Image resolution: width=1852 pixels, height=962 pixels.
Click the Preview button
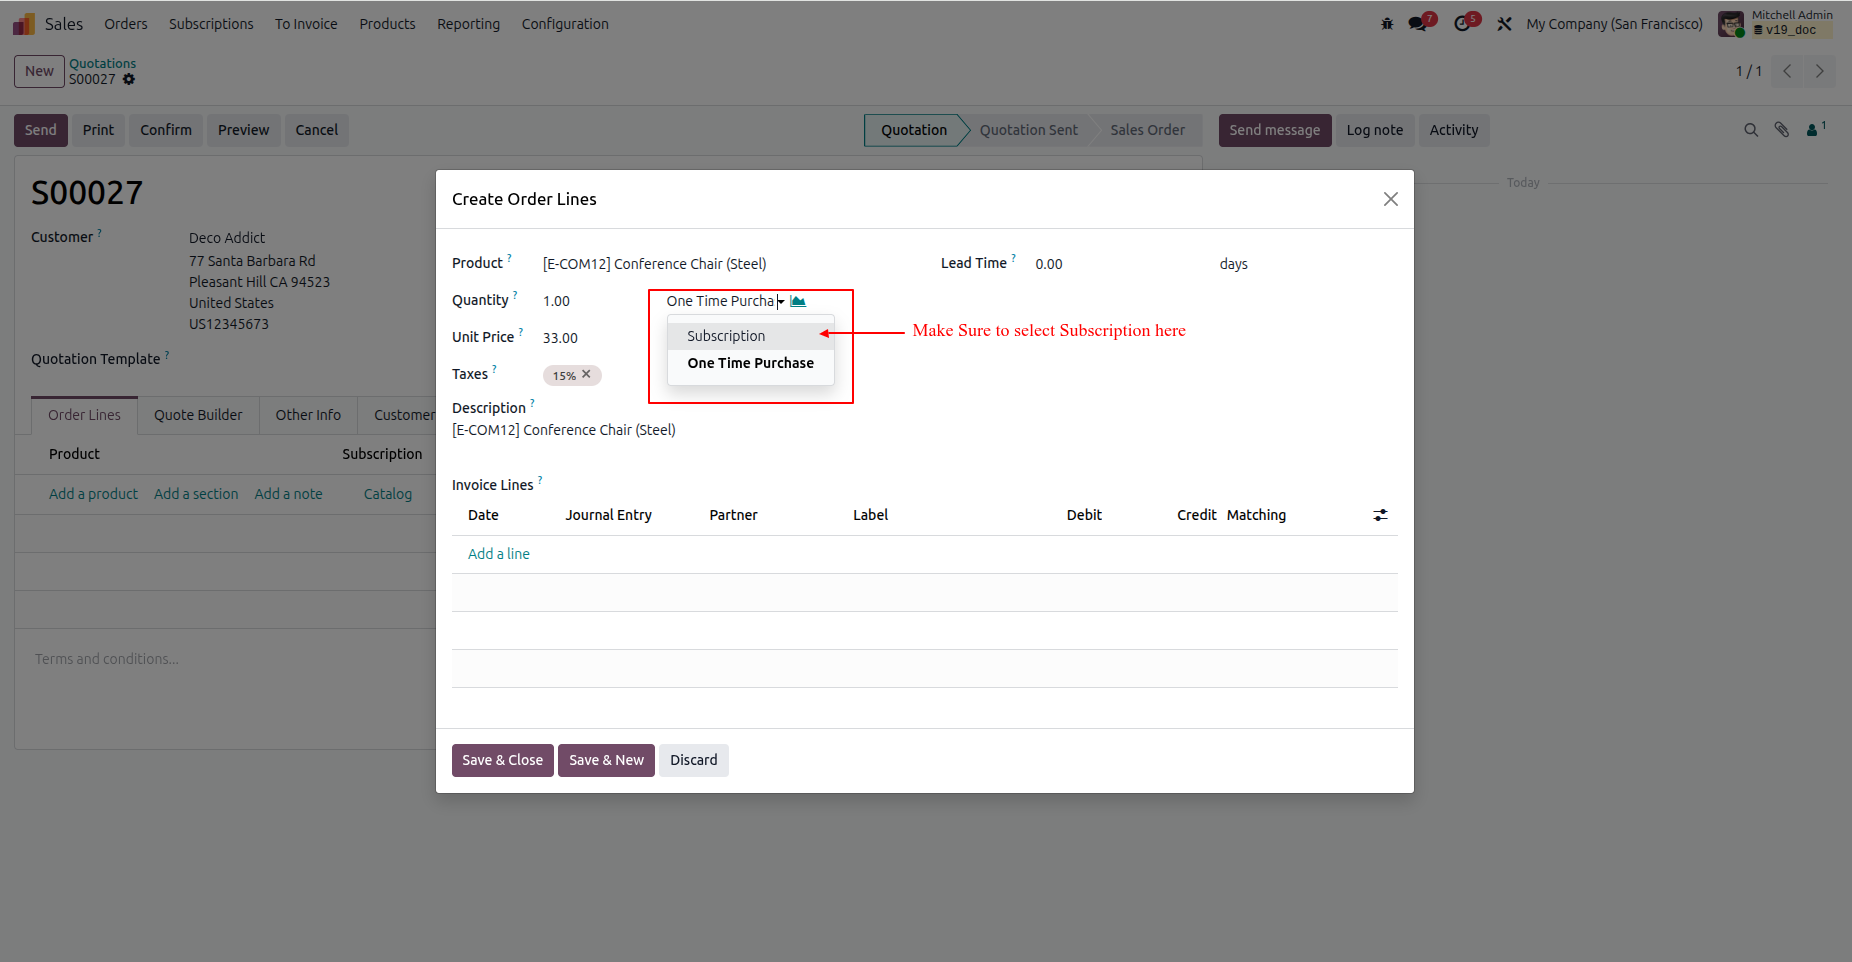point(244,130)
